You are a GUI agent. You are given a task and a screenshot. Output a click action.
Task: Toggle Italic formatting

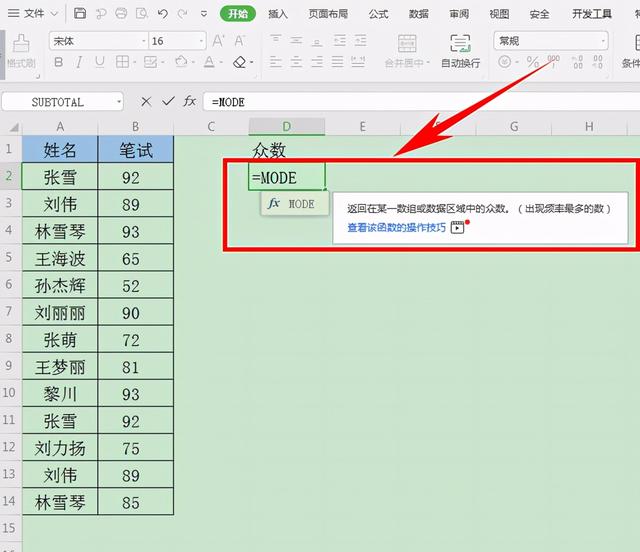click(x=79, y=62)
